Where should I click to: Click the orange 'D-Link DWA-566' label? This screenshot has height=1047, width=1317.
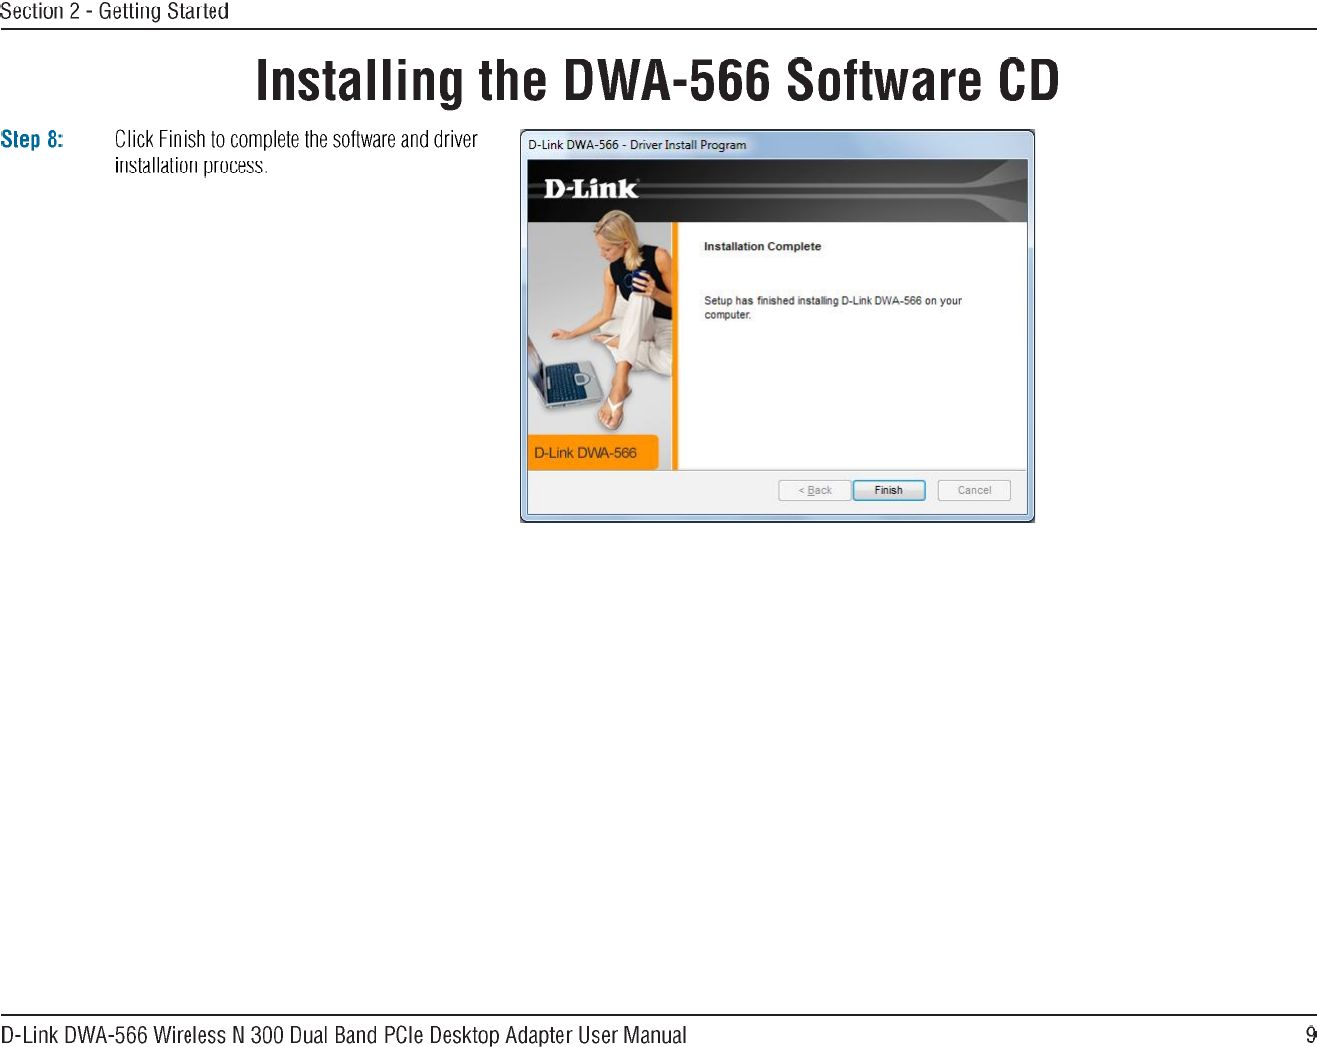tap(592, 453)
